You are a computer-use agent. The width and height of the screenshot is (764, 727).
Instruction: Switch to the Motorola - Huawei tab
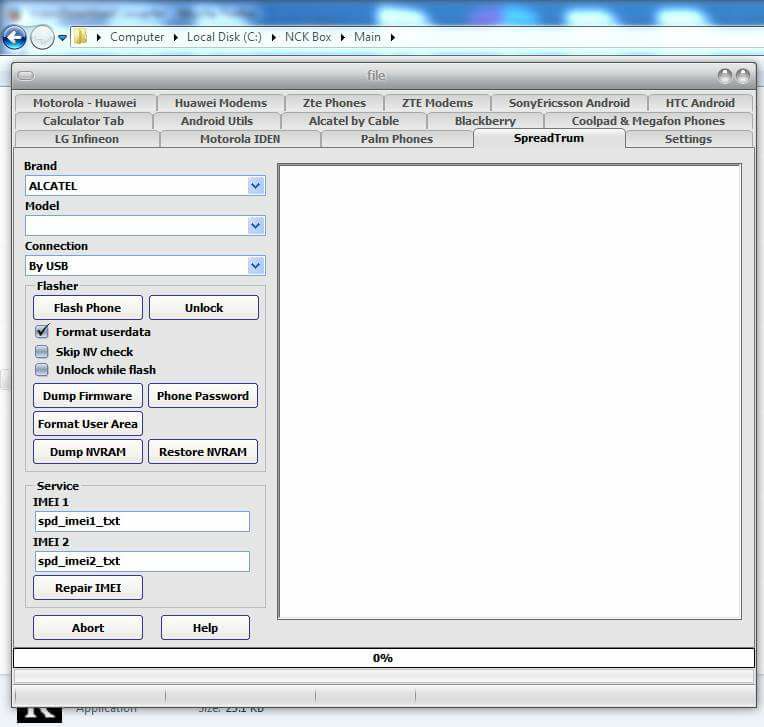[85, 103]
